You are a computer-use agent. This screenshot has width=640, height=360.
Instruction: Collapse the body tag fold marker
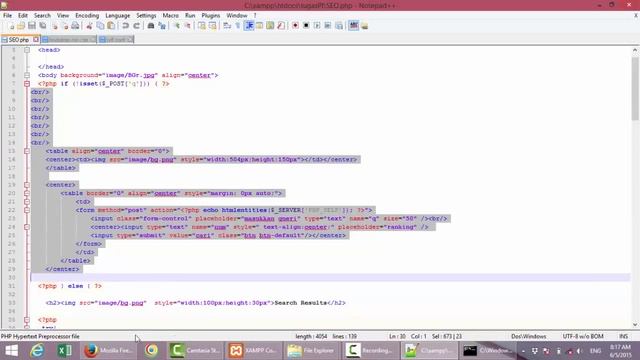click(x=27, y=75)
